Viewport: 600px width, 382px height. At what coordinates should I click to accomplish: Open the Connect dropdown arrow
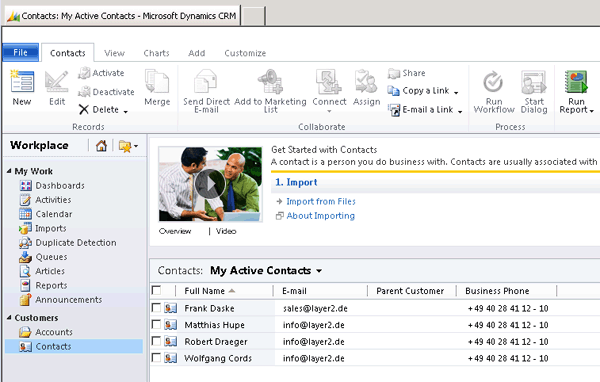pyautogui.click(x=329, y=111)
